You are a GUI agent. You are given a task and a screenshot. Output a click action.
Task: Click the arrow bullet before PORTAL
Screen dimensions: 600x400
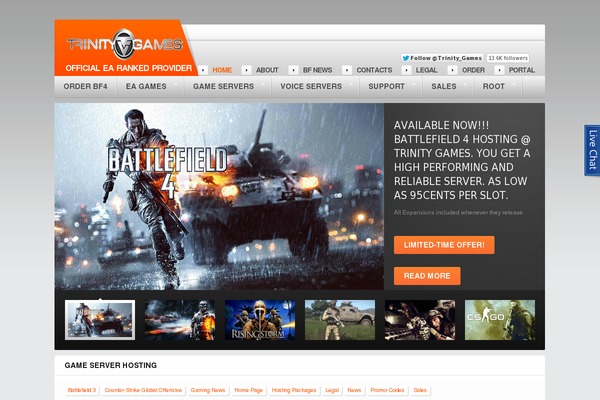coord(499,70)
